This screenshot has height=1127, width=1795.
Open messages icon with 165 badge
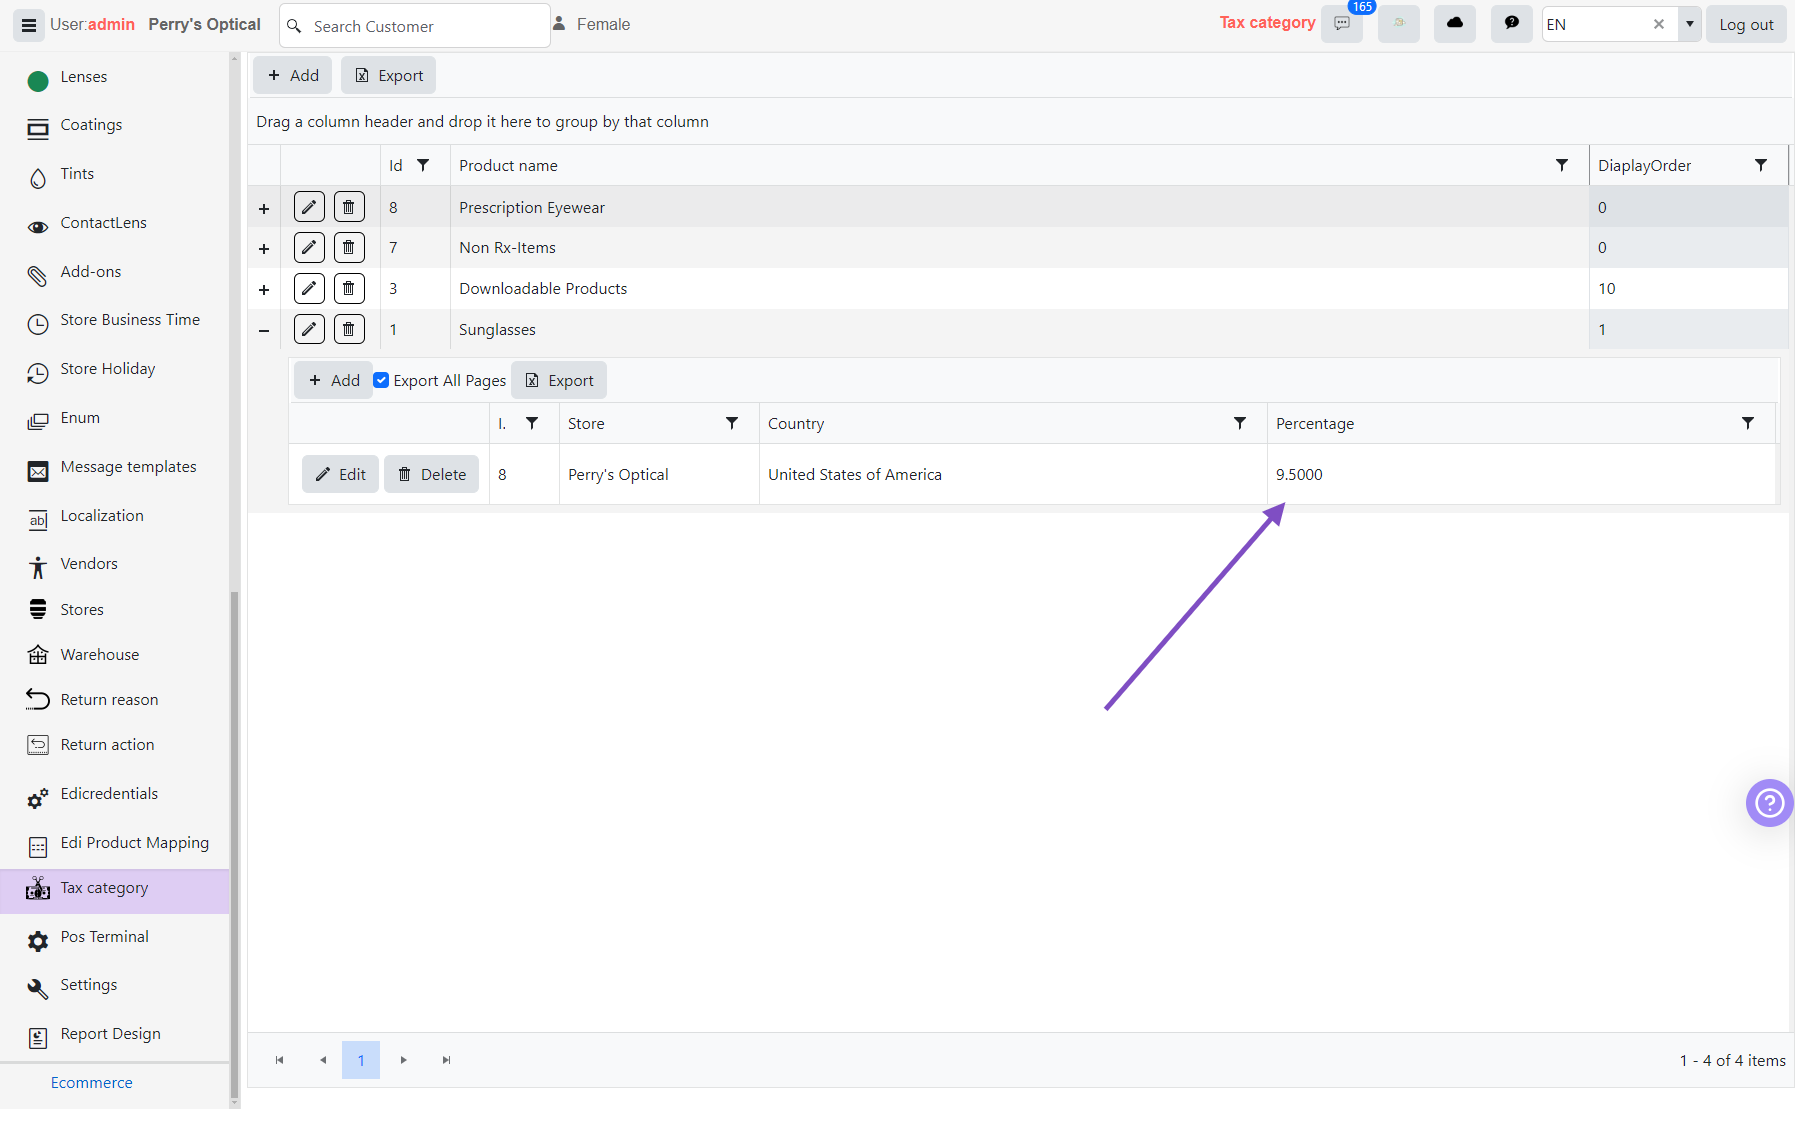coord(1342,24)
